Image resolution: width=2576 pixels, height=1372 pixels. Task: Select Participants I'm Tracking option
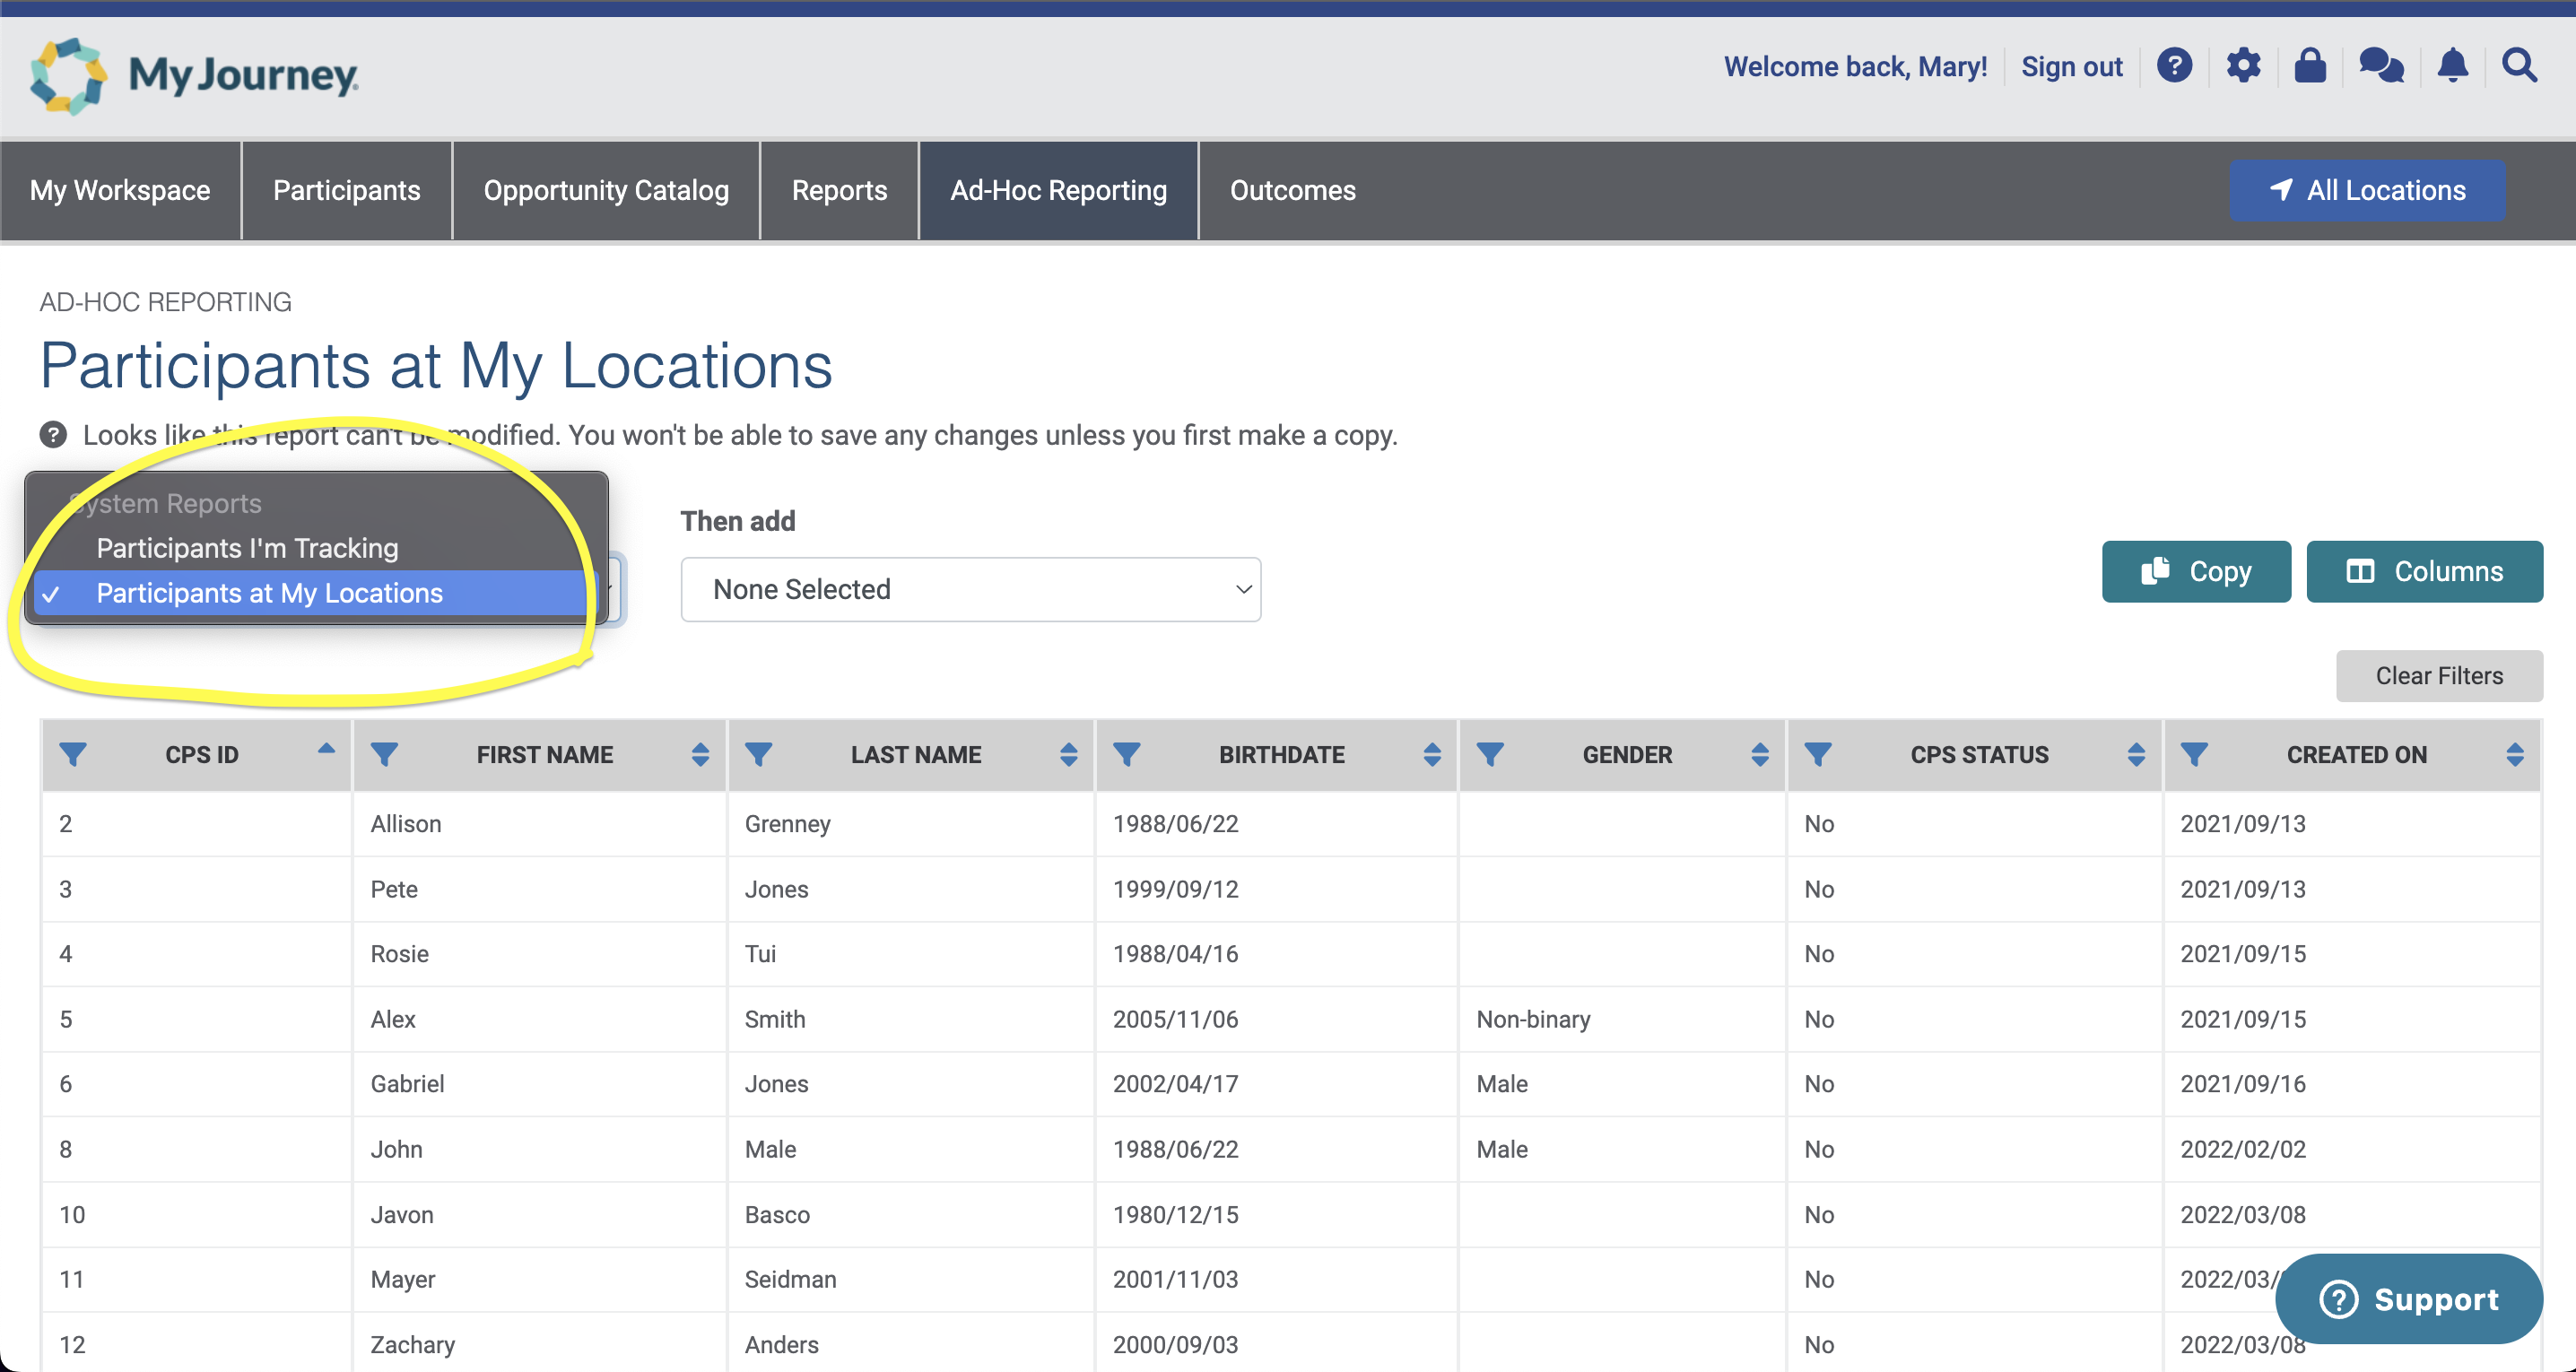click(x=247, y=548)
